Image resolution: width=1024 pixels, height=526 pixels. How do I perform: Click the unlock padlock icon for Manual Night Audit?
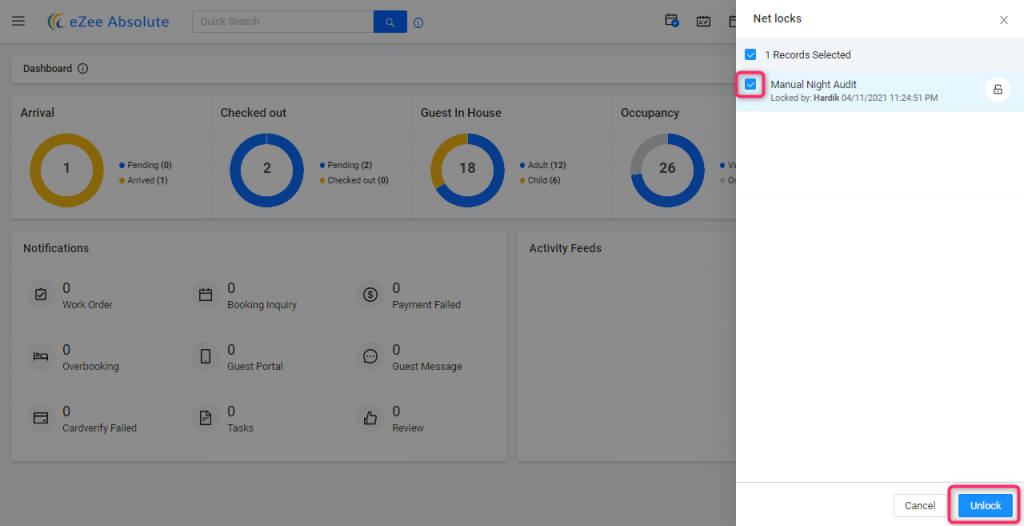pyautogui.click(x=997, y=90)
